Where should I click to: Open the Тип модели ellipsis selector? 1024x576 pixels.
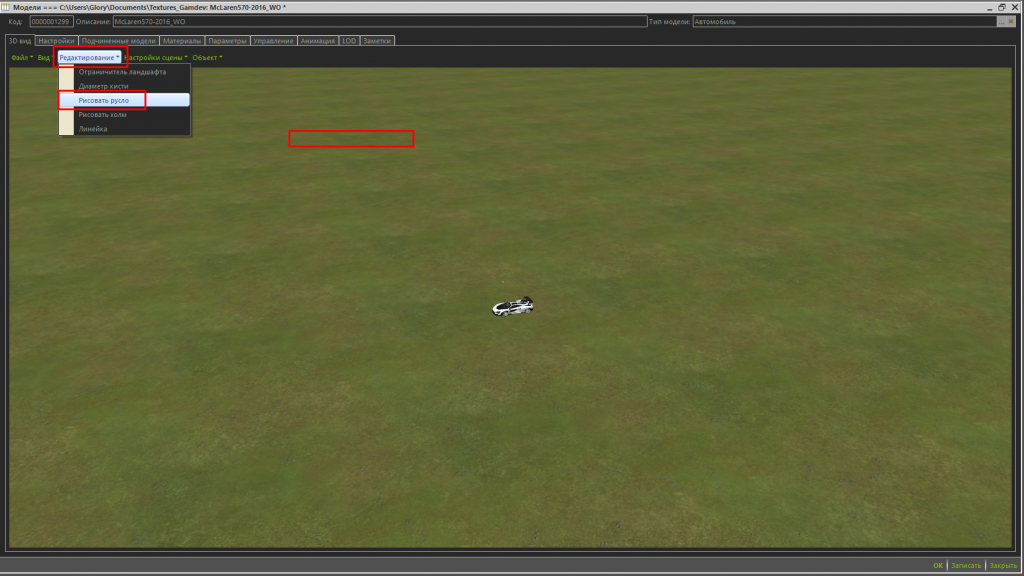pyautogui.click(x=1001, y=22)
